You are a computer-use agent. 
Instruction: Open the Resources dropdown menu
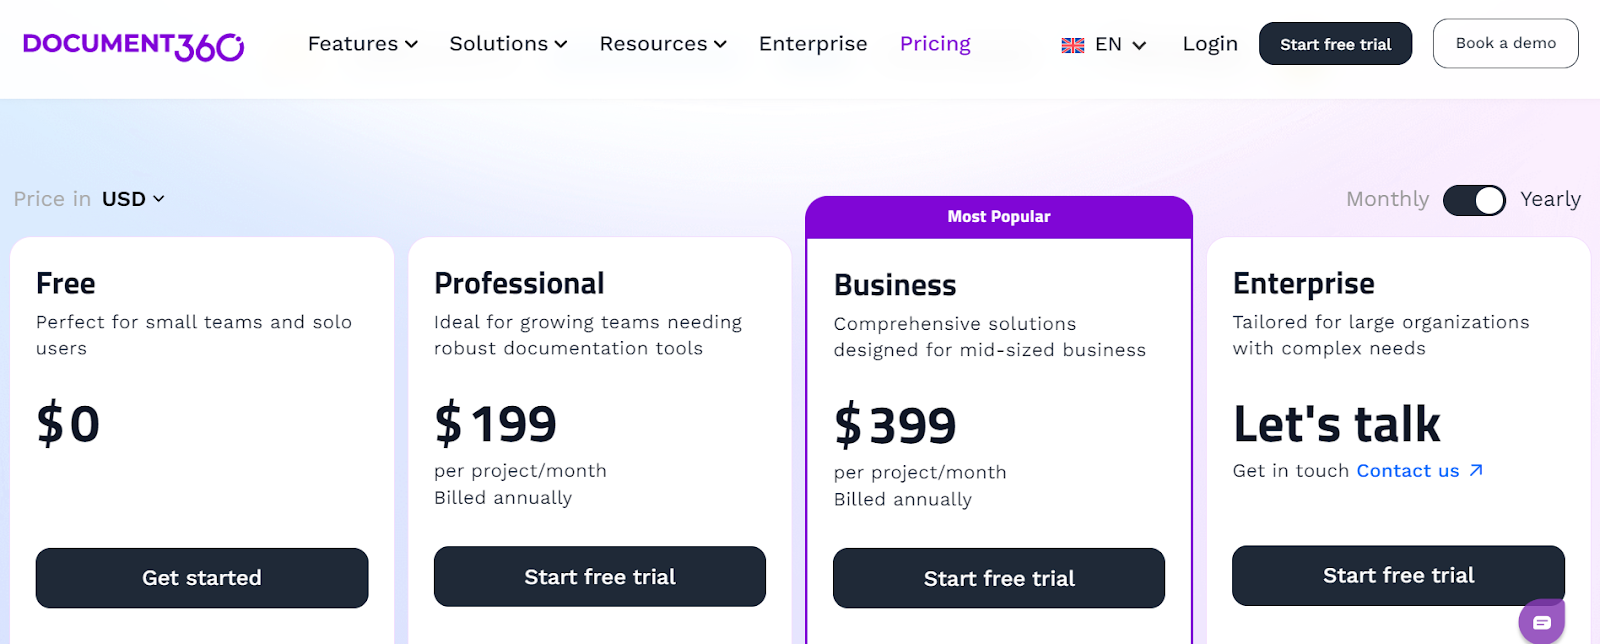coord(663,44)
